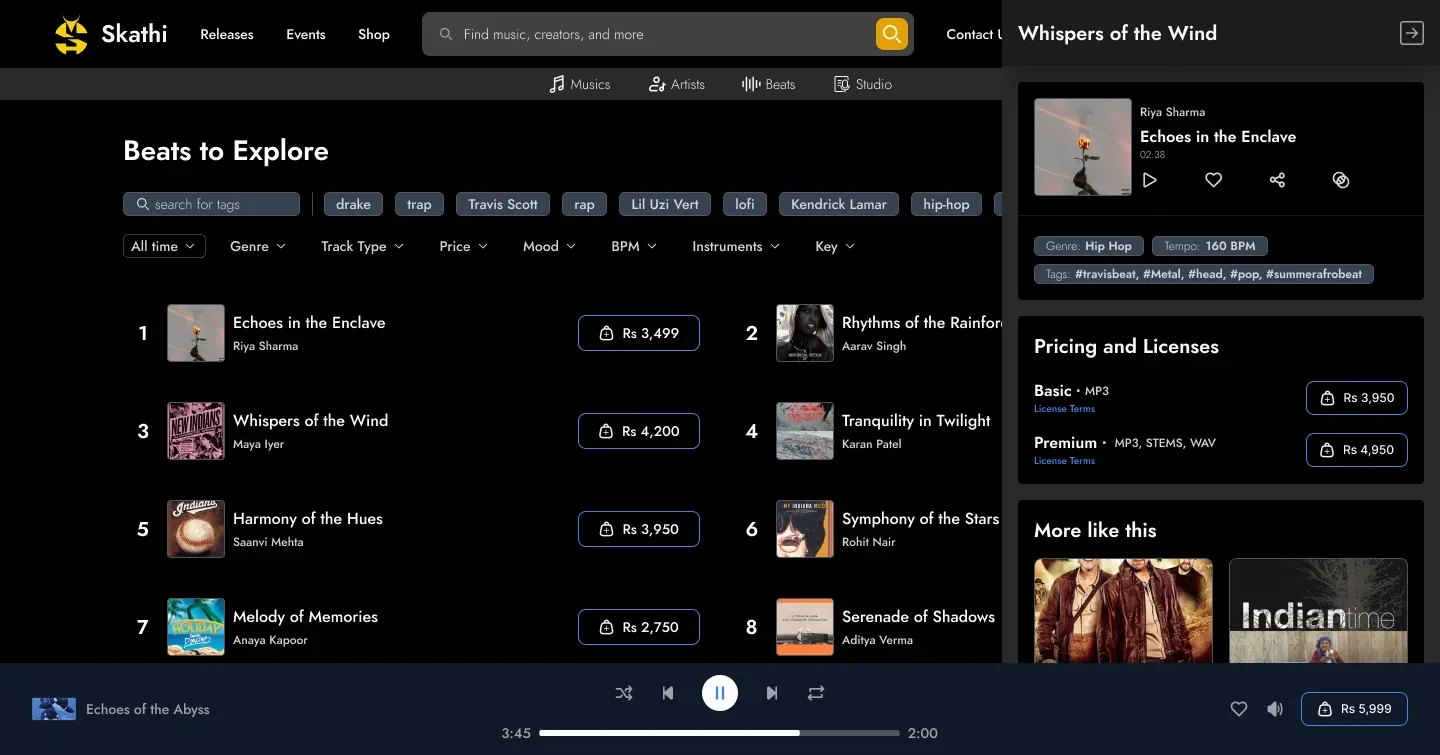
Task: Open the Beats tab
Action: click(x=769, y=84)
